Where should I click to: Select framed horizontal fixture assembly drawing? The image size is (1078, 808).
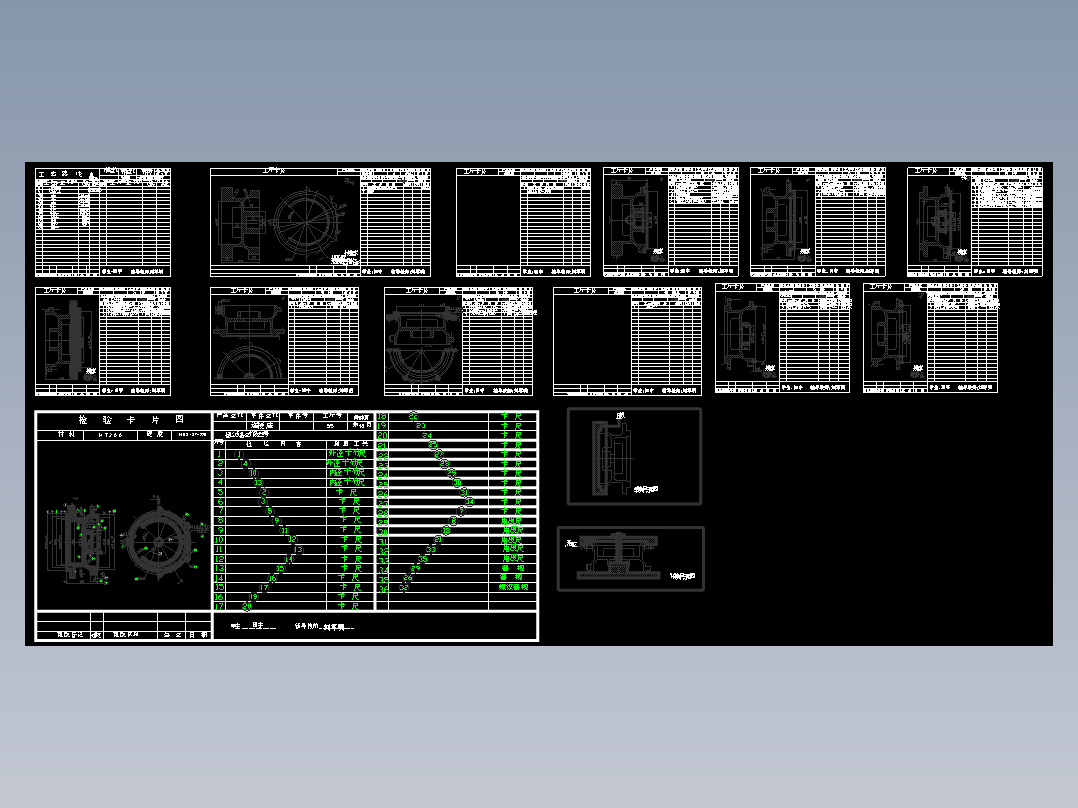point(631,558)
